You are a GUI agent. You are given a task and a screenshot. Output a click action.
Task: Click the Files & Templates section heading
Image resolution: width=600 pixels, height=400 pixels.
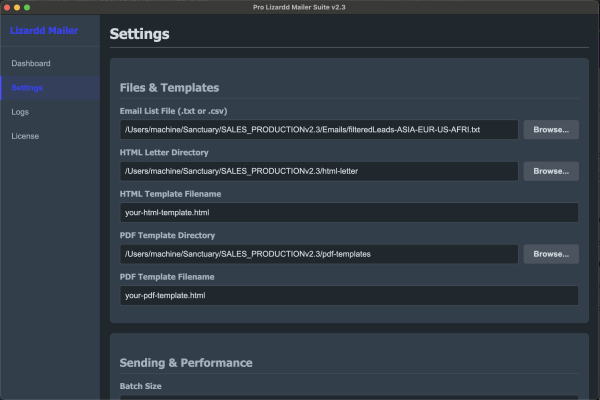(x=169, y=88)
